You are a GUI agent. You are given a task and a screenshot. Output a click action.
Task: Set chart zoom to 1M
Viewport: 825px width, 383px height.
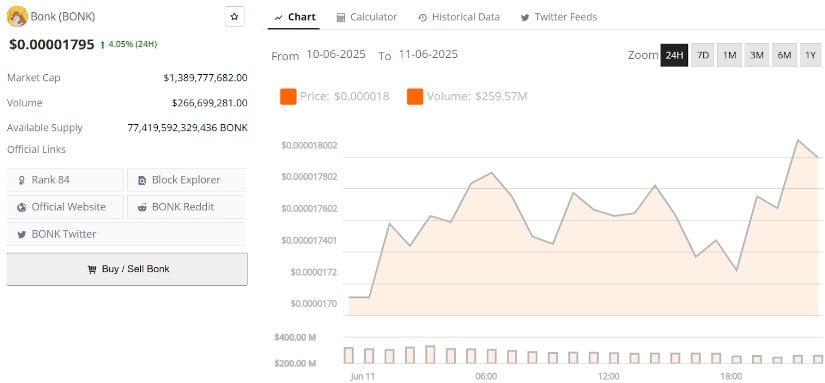tap(729, 55)
